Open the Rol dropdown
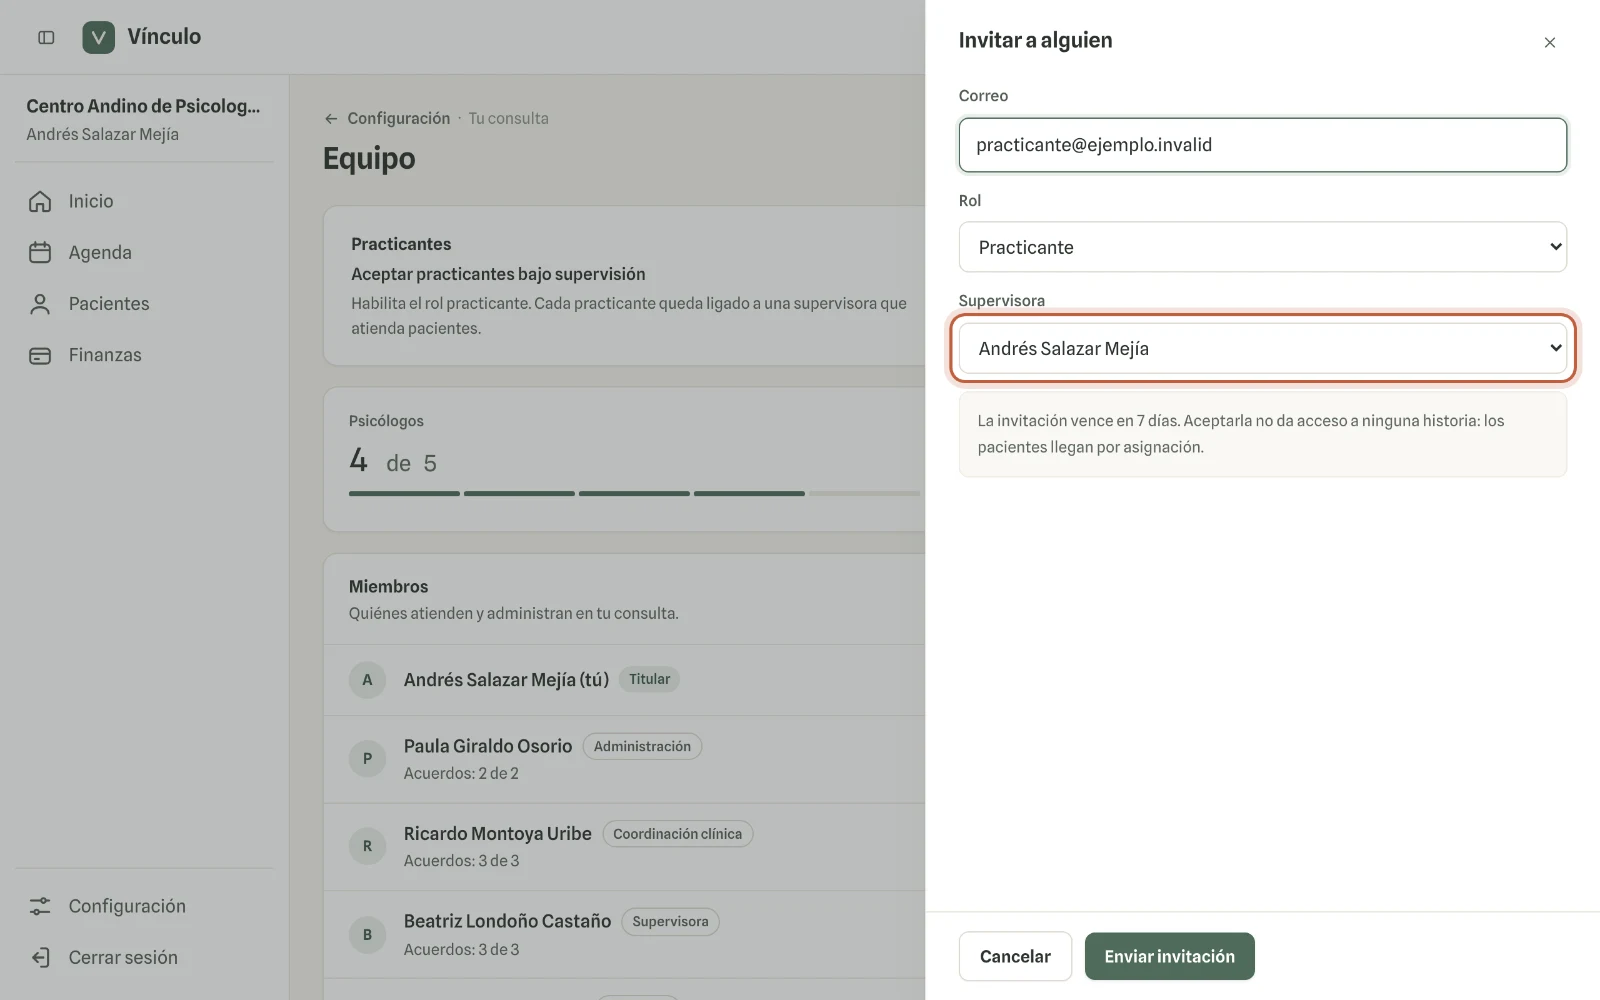The height and width of the screenshot is (1000, 1600). tap(1262, 247)
